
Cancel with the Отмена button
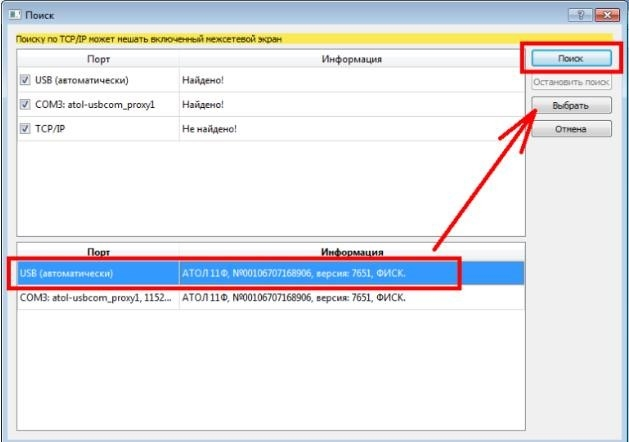point(571,129)
